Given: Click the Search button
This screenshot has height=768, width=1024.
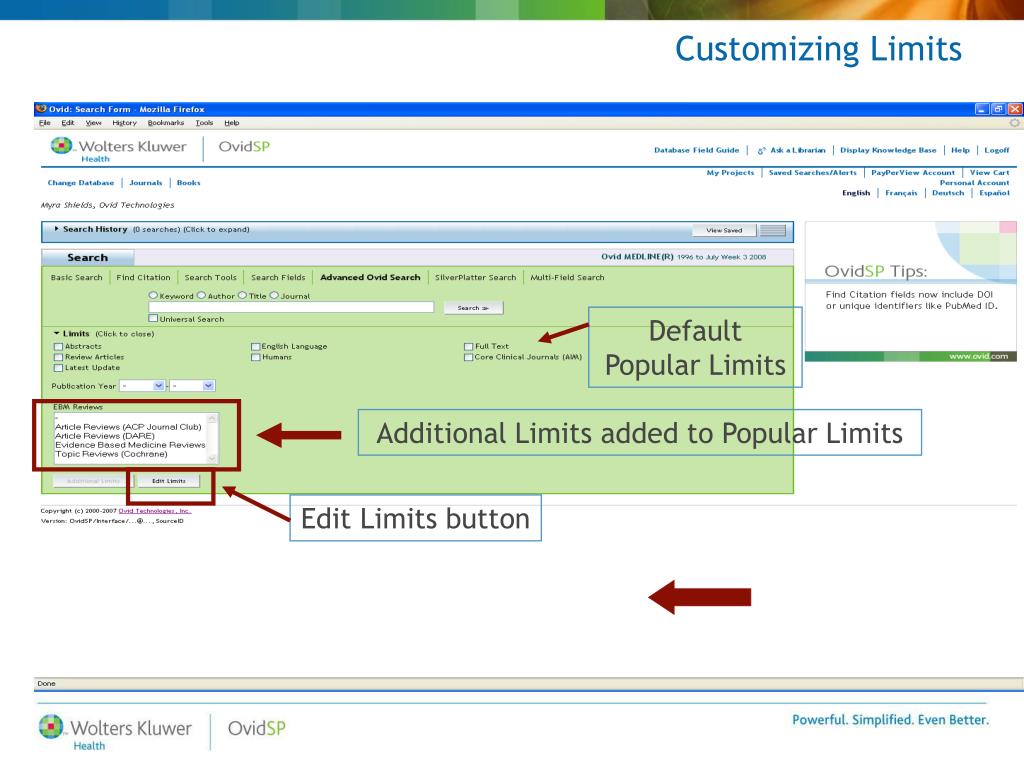Looking at the screenshot, I should 473,308.
